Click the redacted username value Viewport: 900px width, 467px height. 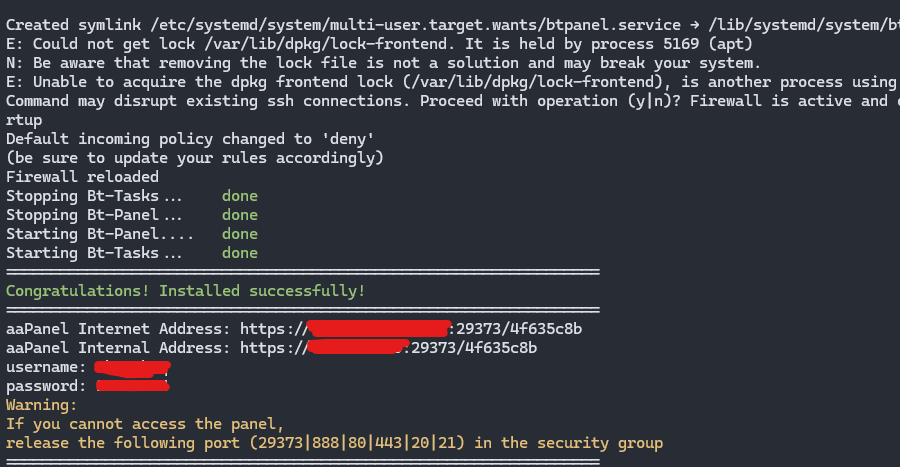[132, 367]
